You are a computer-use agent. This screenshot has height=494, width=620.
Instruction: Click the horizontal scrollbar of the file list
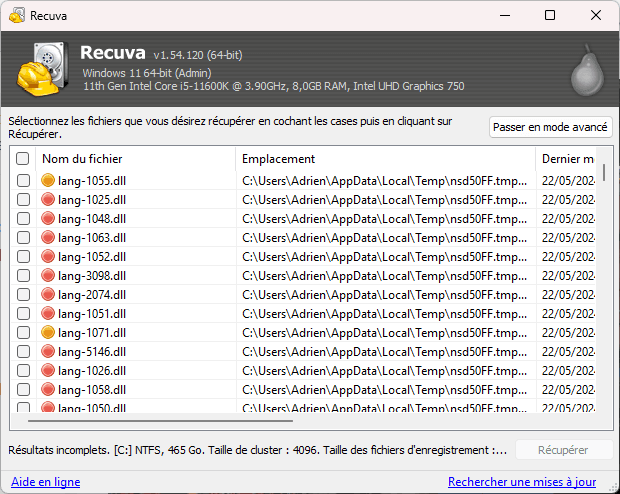point(160,421)
